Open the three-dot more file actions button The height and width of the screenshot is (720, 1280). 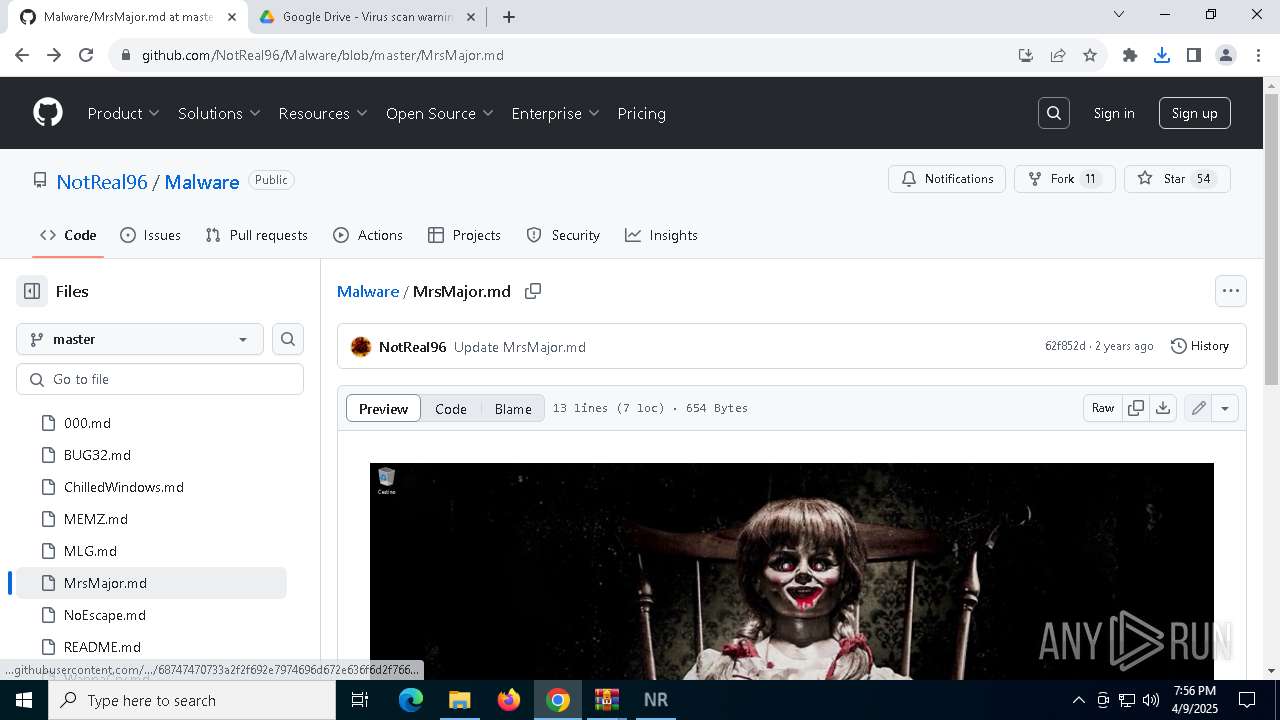[x=1231, y=291]
